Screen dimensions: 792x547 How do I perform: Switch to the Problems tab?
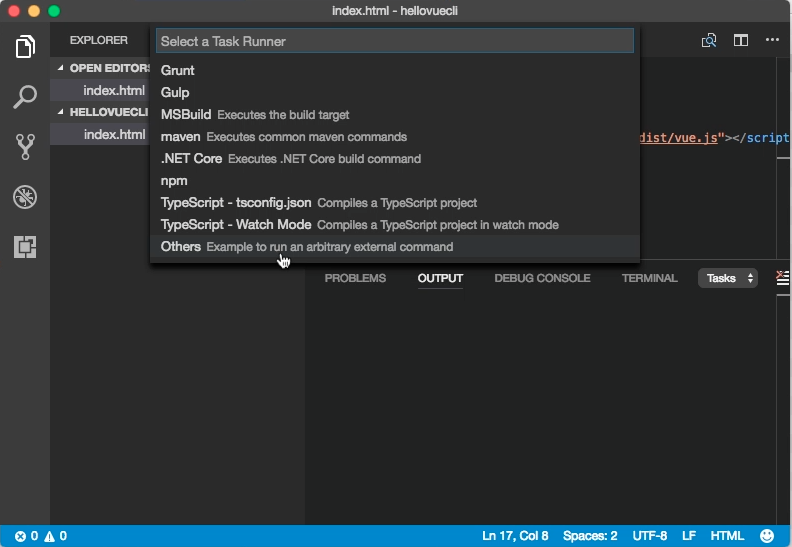(x=355, y=278)
